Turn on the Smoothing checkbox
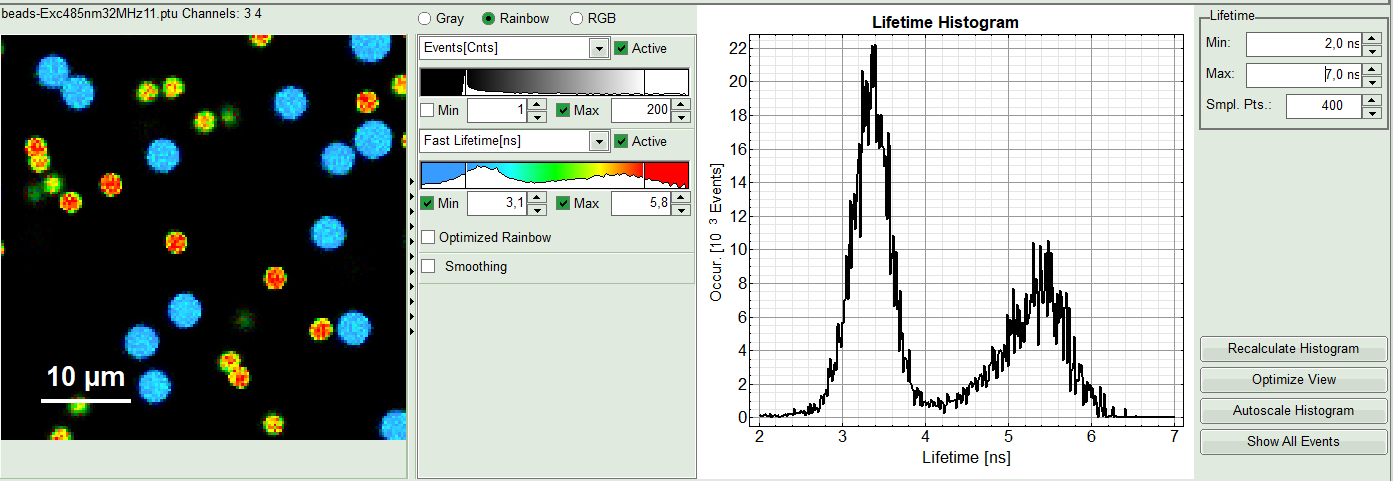Viewport: 1393px width, 481px height. [x=428, y=266]
